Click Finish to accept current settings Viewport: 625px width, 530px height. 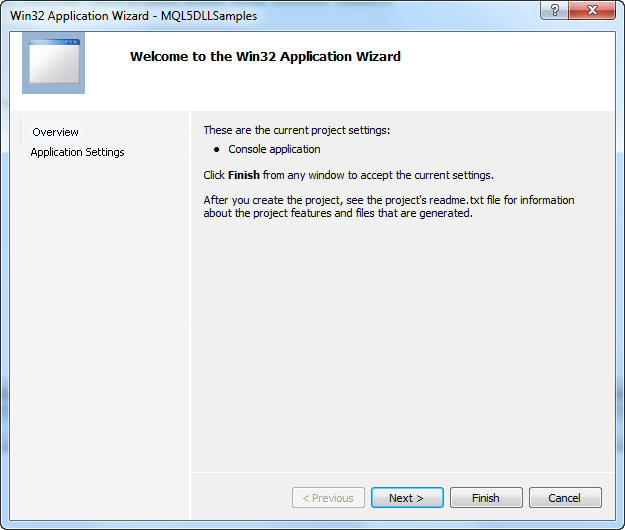pyautogui.click(x=486, y=498)
